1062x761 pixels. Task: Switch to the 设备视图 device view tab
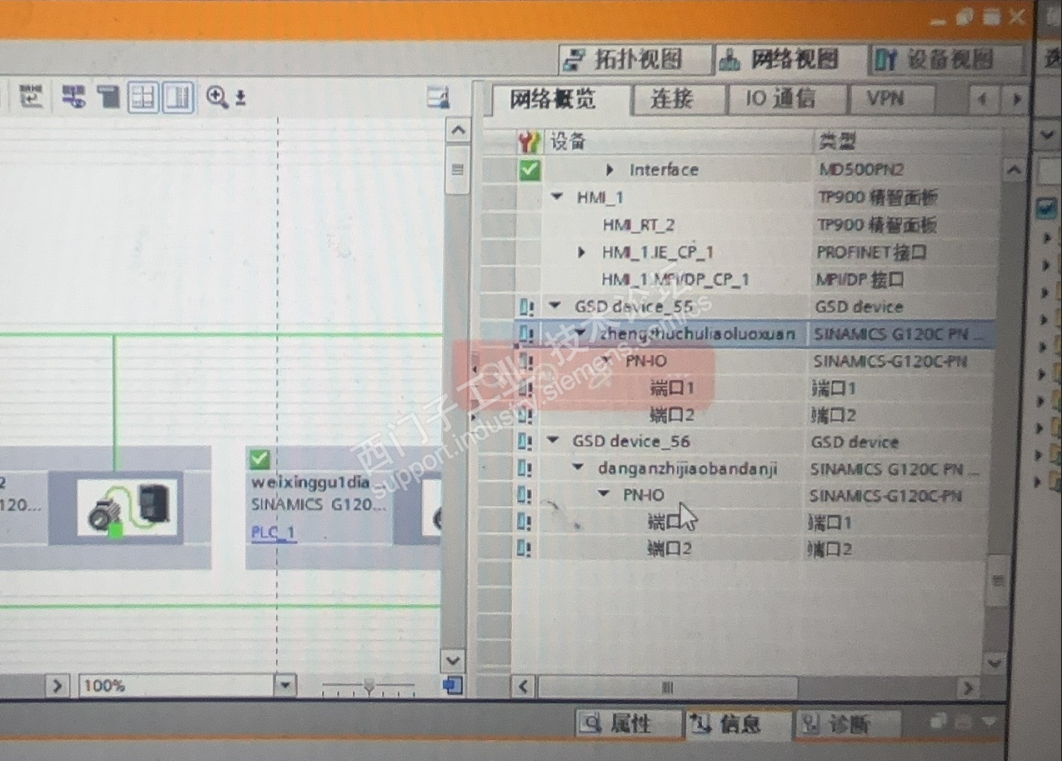[x=945, y=60]
